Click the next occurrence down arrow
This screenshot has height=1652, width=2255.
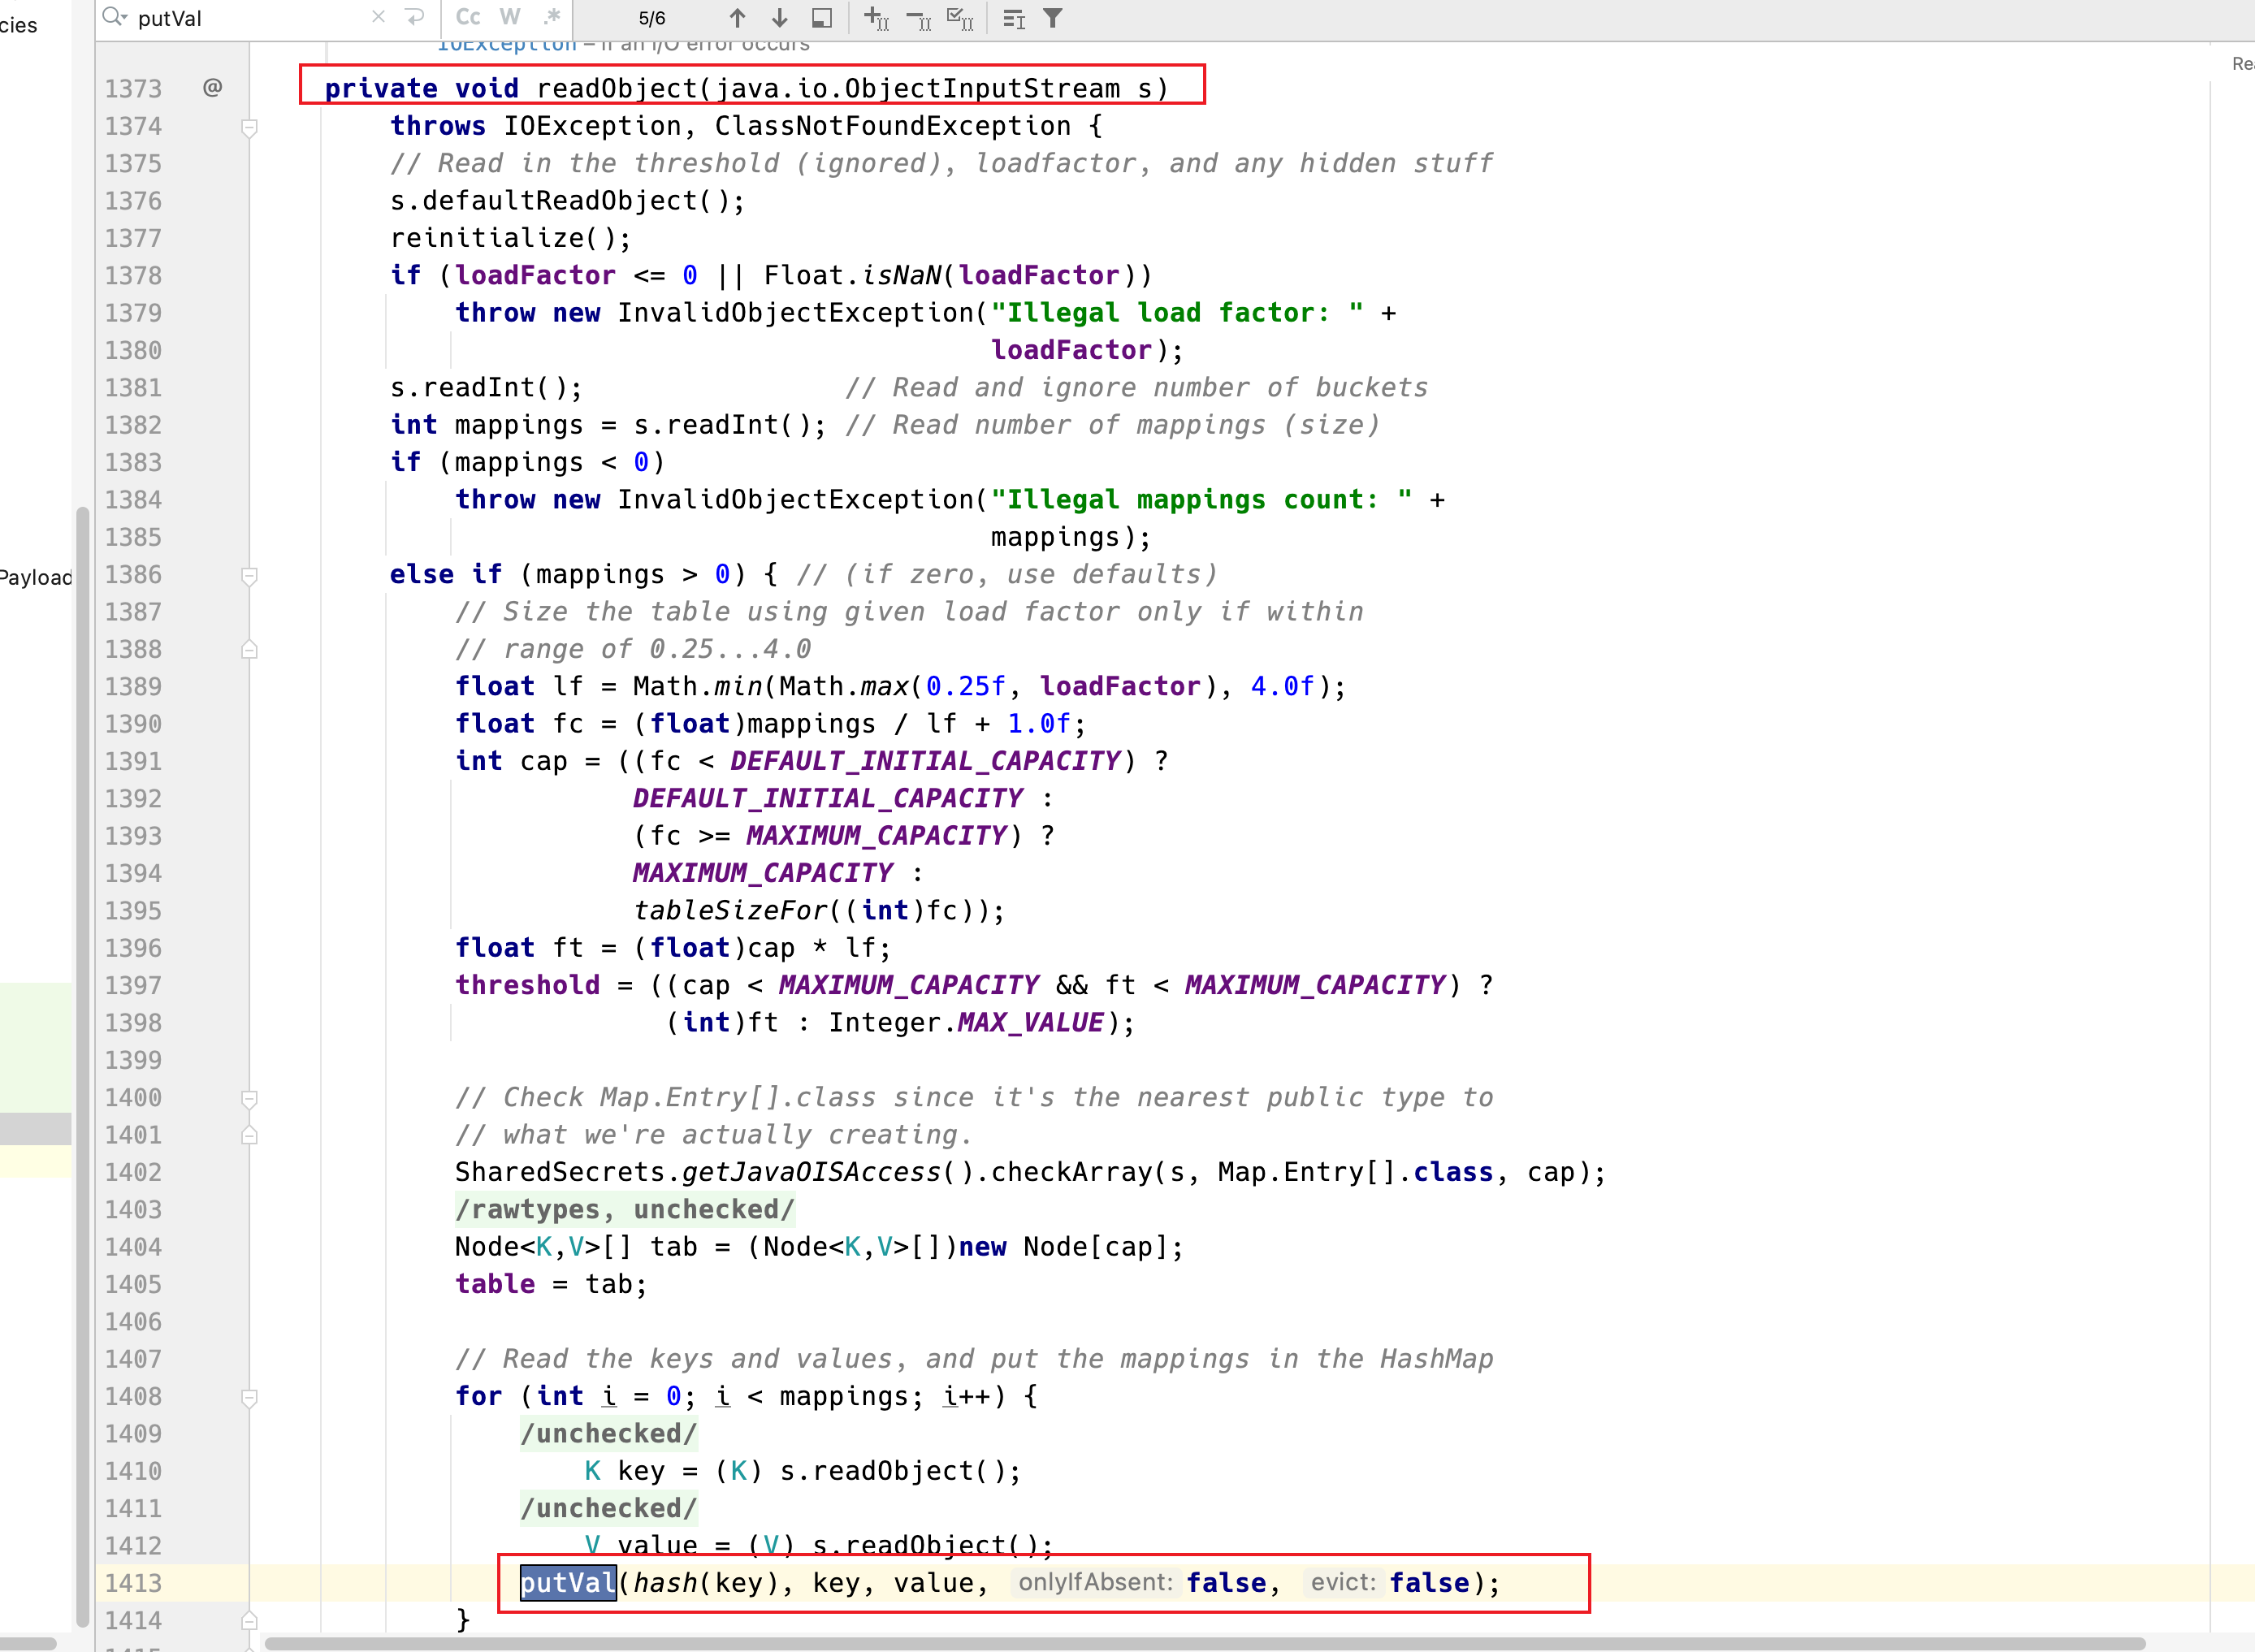[x=780, y=18]
